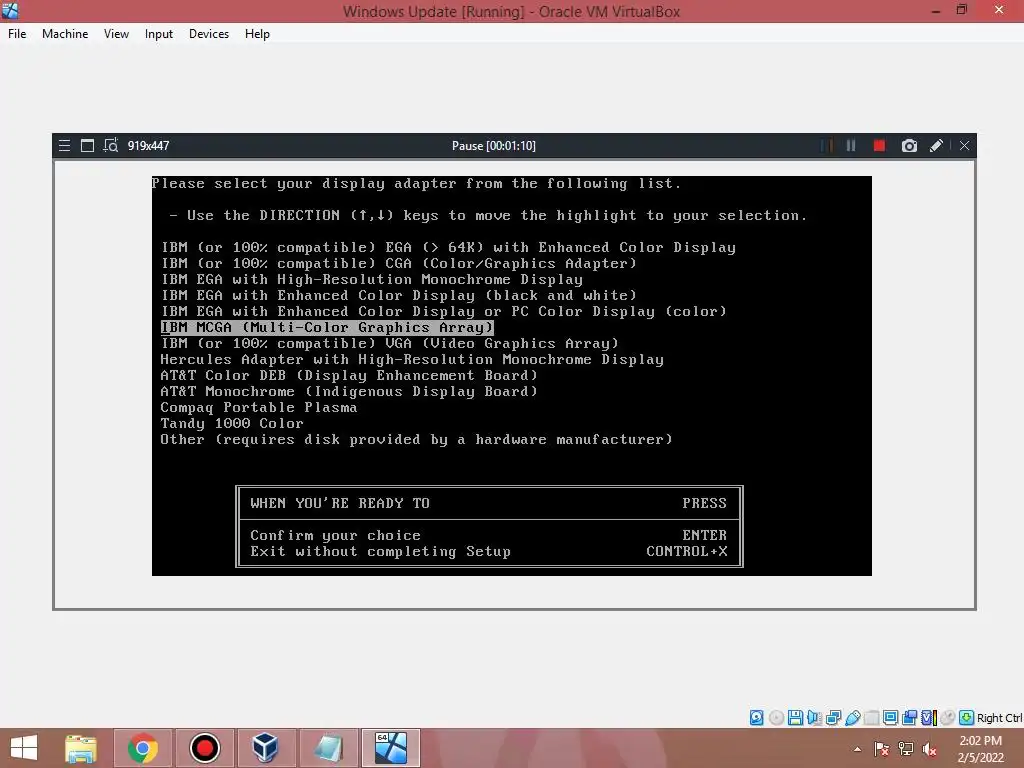Click the display settings indicator icon
The image size is (1024, 768).
pos(890,718)
